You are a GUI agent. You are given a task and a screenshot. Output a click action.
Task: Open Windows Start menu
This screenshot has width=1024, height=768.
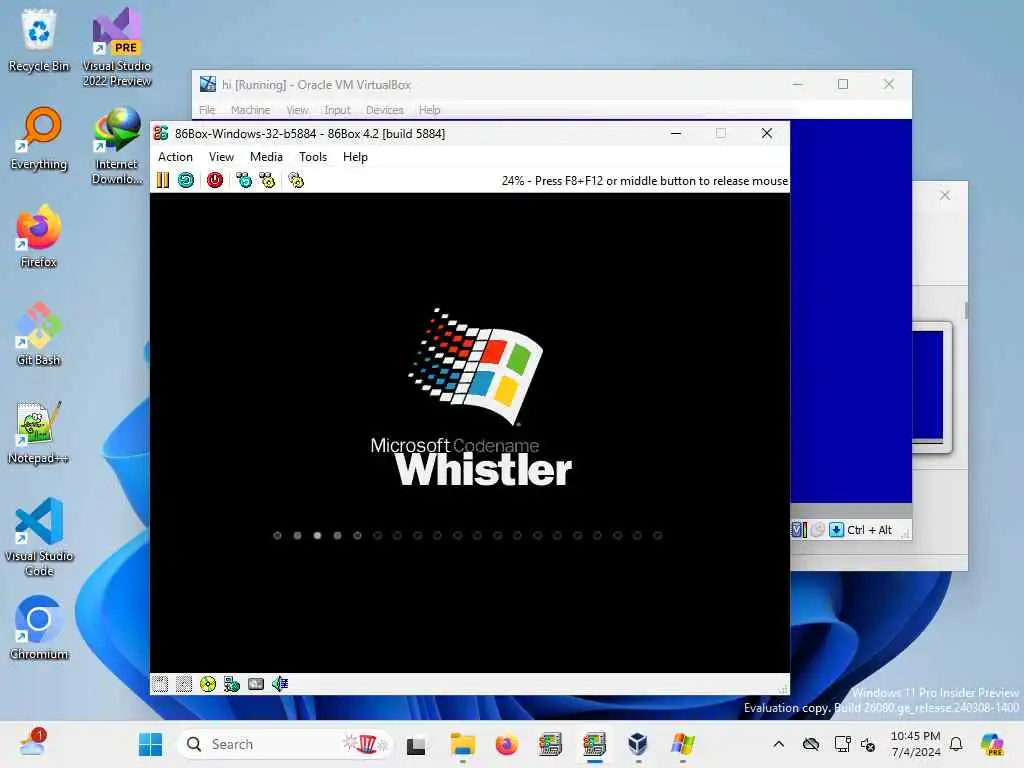[150, 744]
